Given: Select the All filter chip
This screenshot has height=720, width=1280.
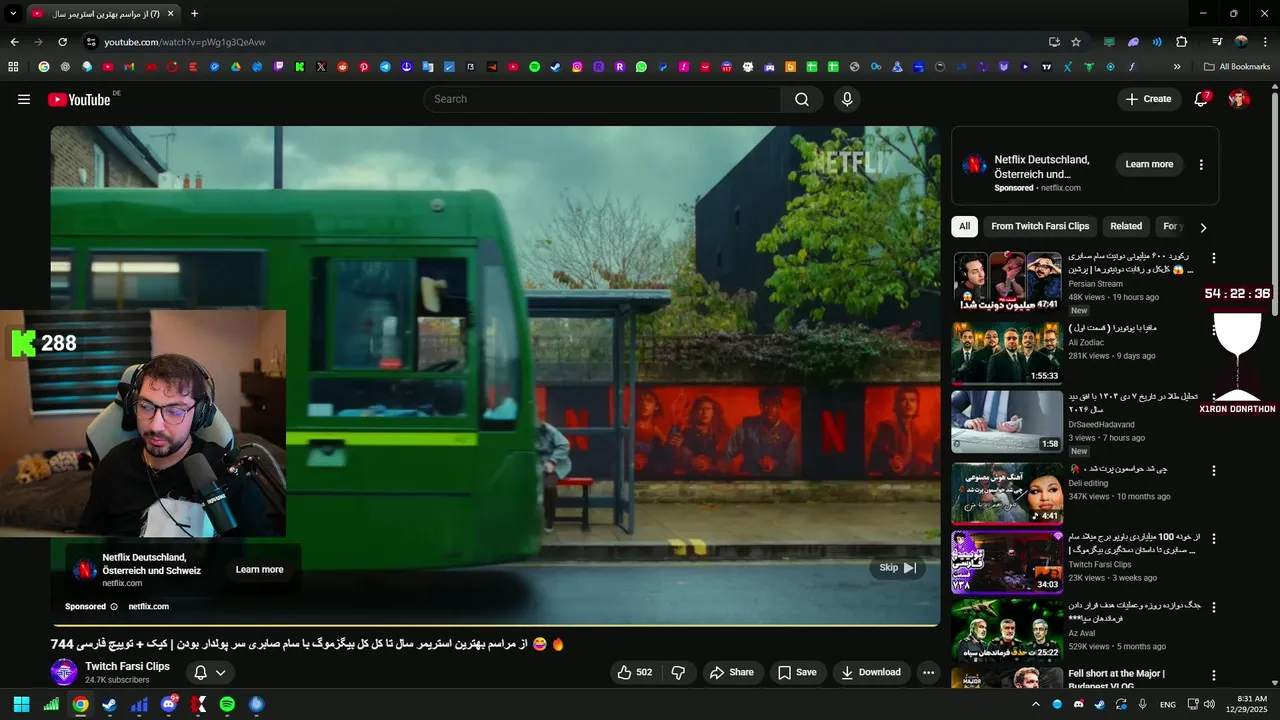Looking at the screenshot, I should click(964, 226).
